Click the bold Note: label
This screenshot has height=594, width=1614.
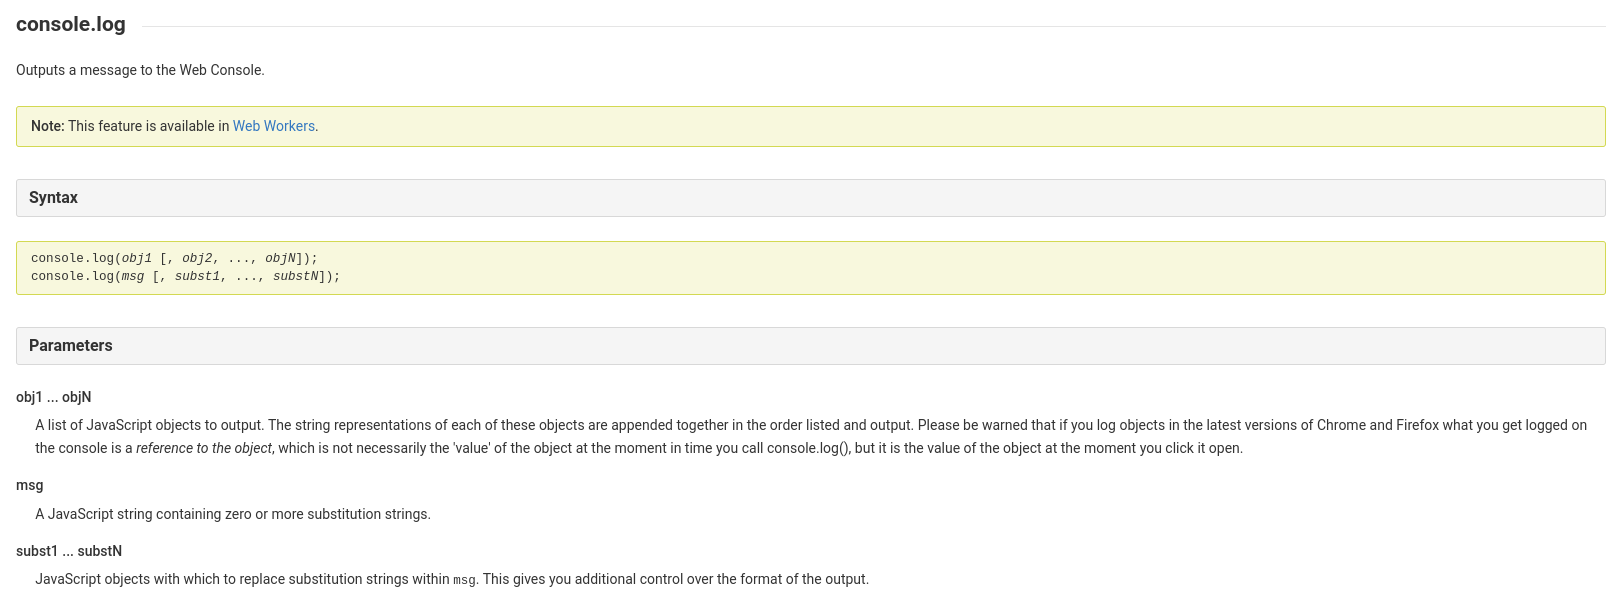click(47, 126)
